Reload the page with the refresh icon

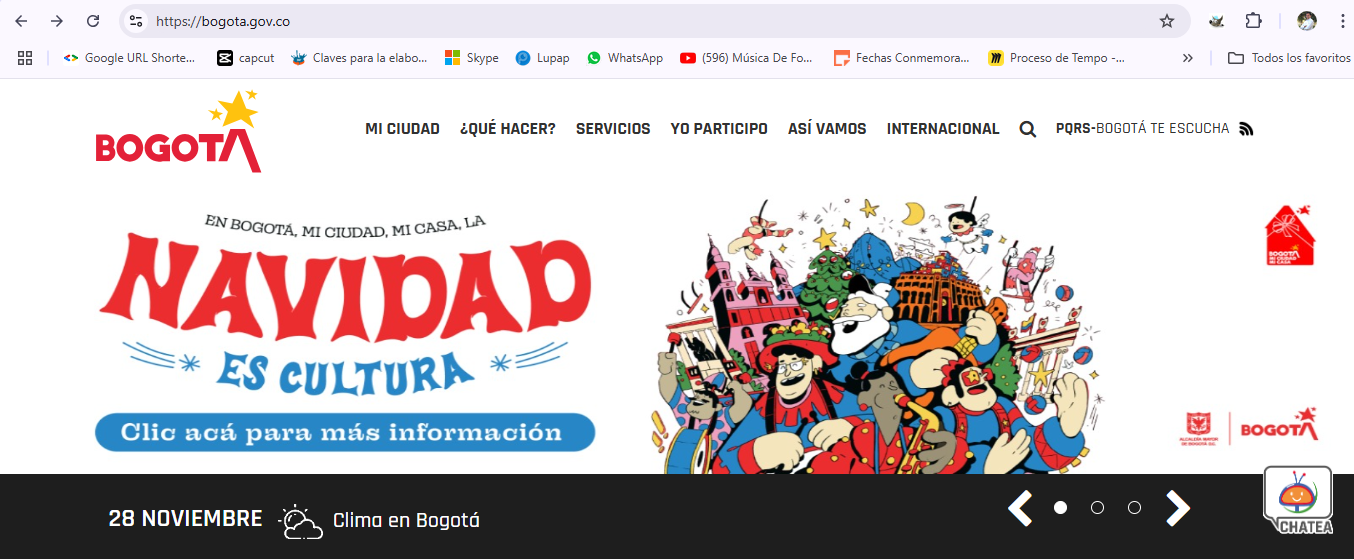(93, 21)
